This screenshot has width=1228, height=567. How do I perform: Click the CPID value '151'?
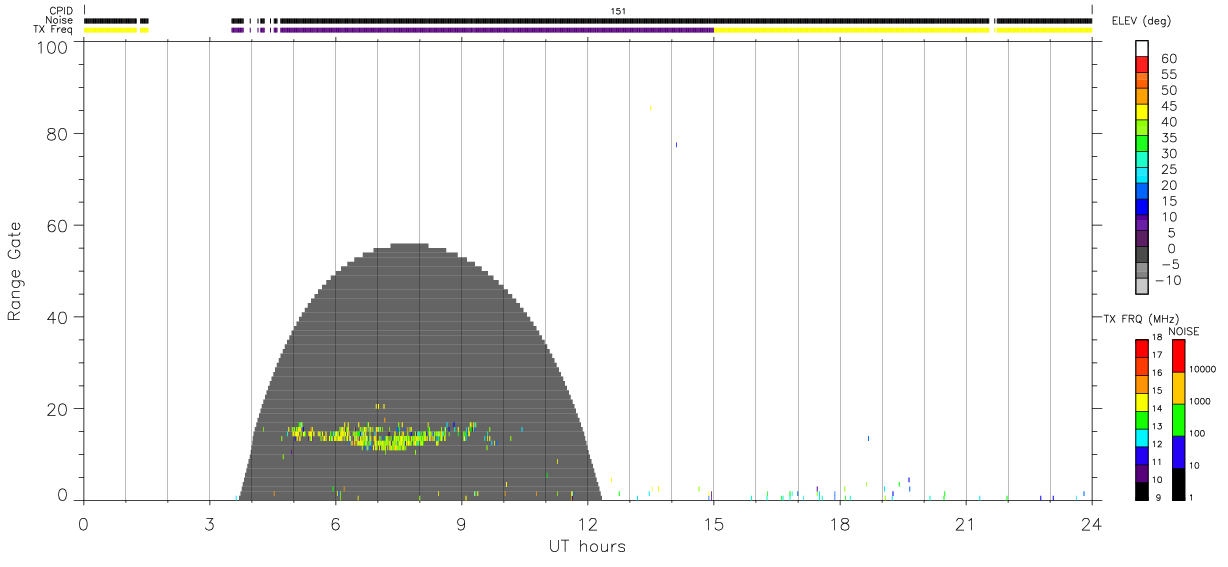(618, 11)
